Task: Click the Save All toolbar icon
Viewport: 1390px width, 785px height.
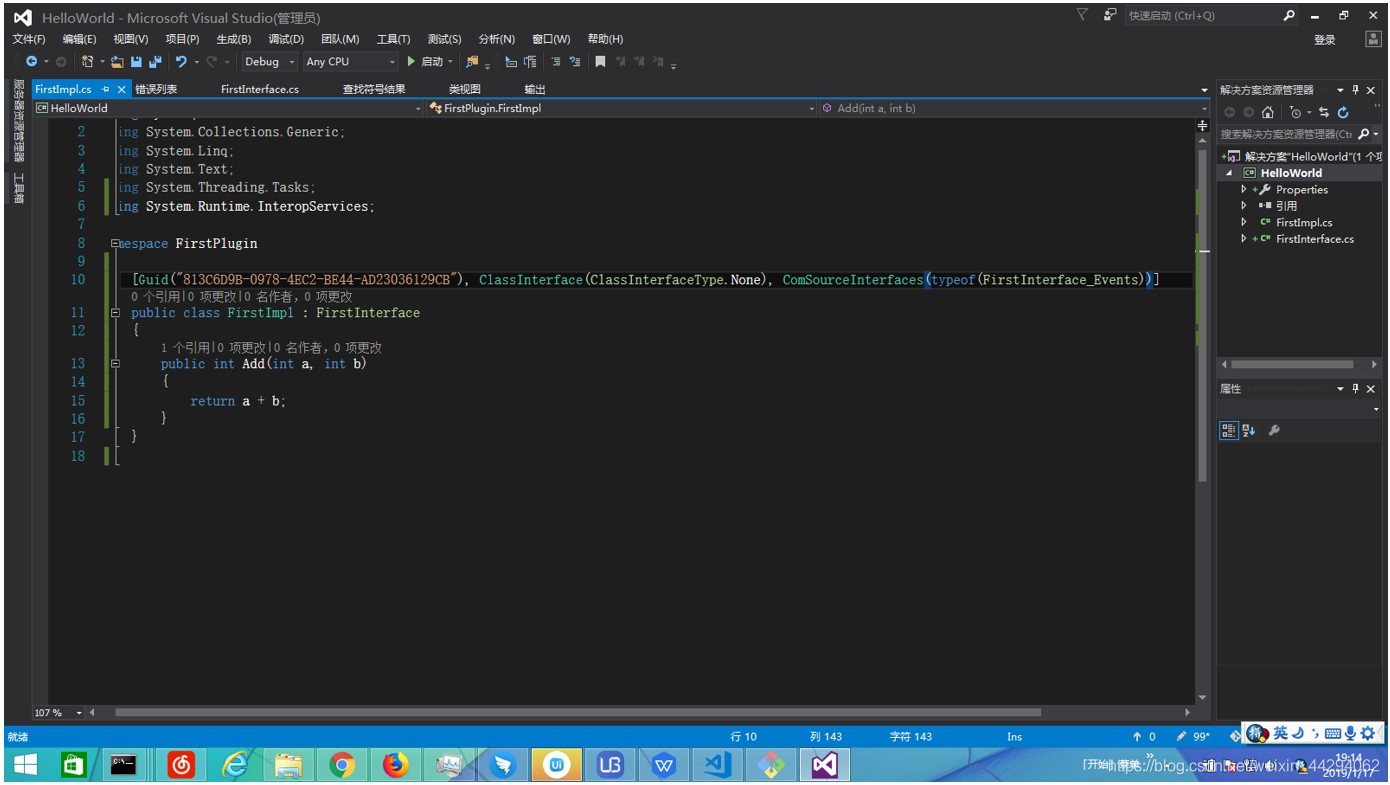Action: (155, 62)
